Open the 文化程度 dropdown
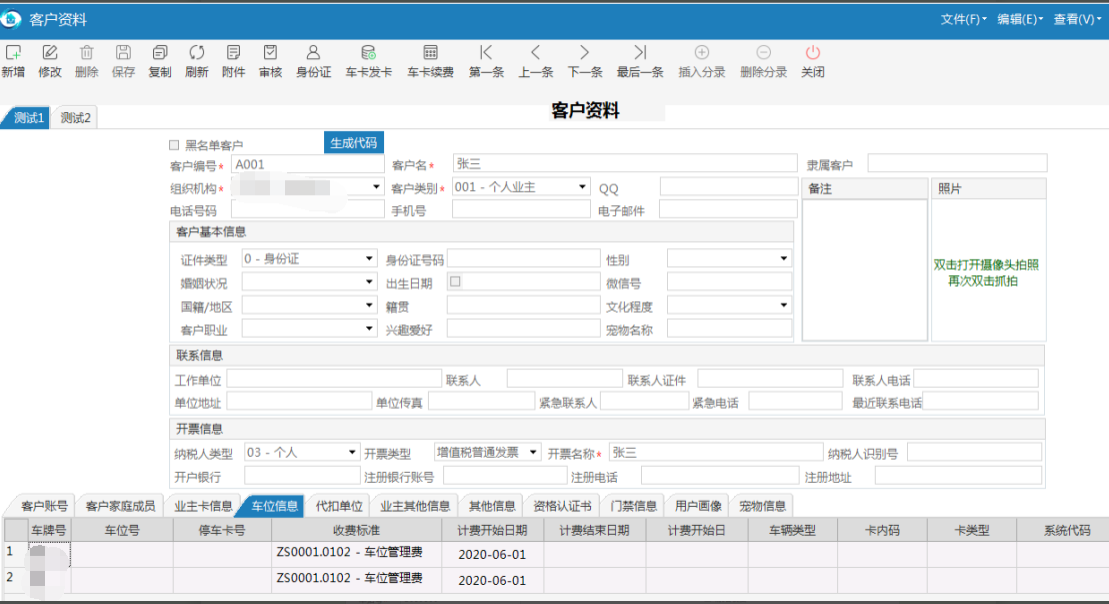This screenshot has width=1109, height=604. pos(783,306)
